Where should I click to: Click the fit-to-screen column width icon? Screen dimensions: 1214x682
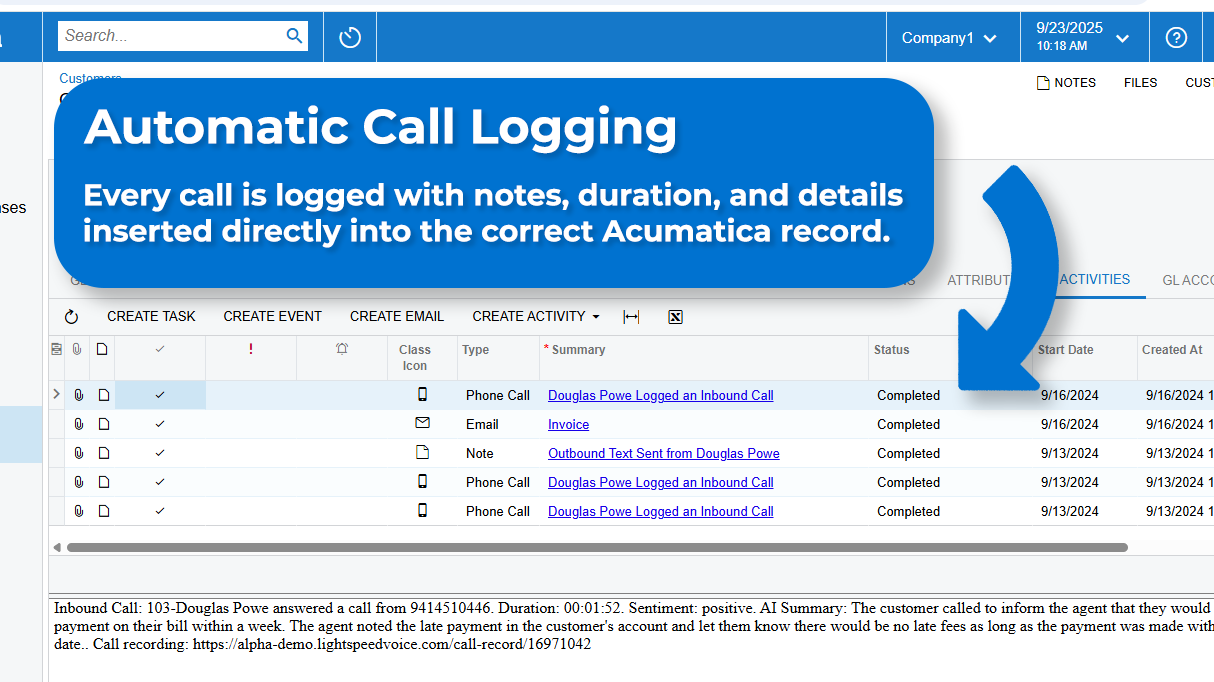tap(631, 317)
